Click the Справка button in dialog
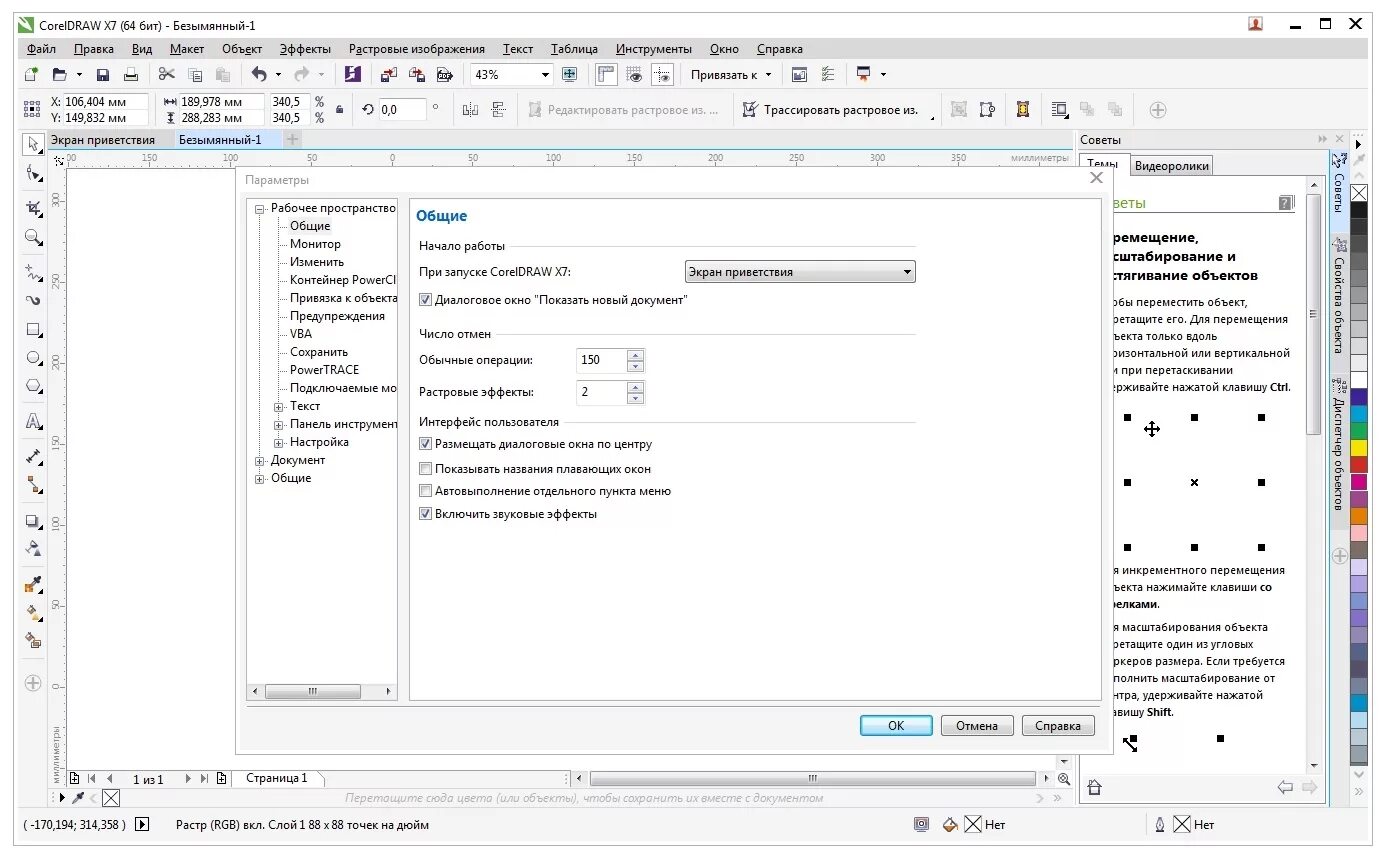Image resolution: width=1390 pixels, height=865 pixels. [1058, 726]
